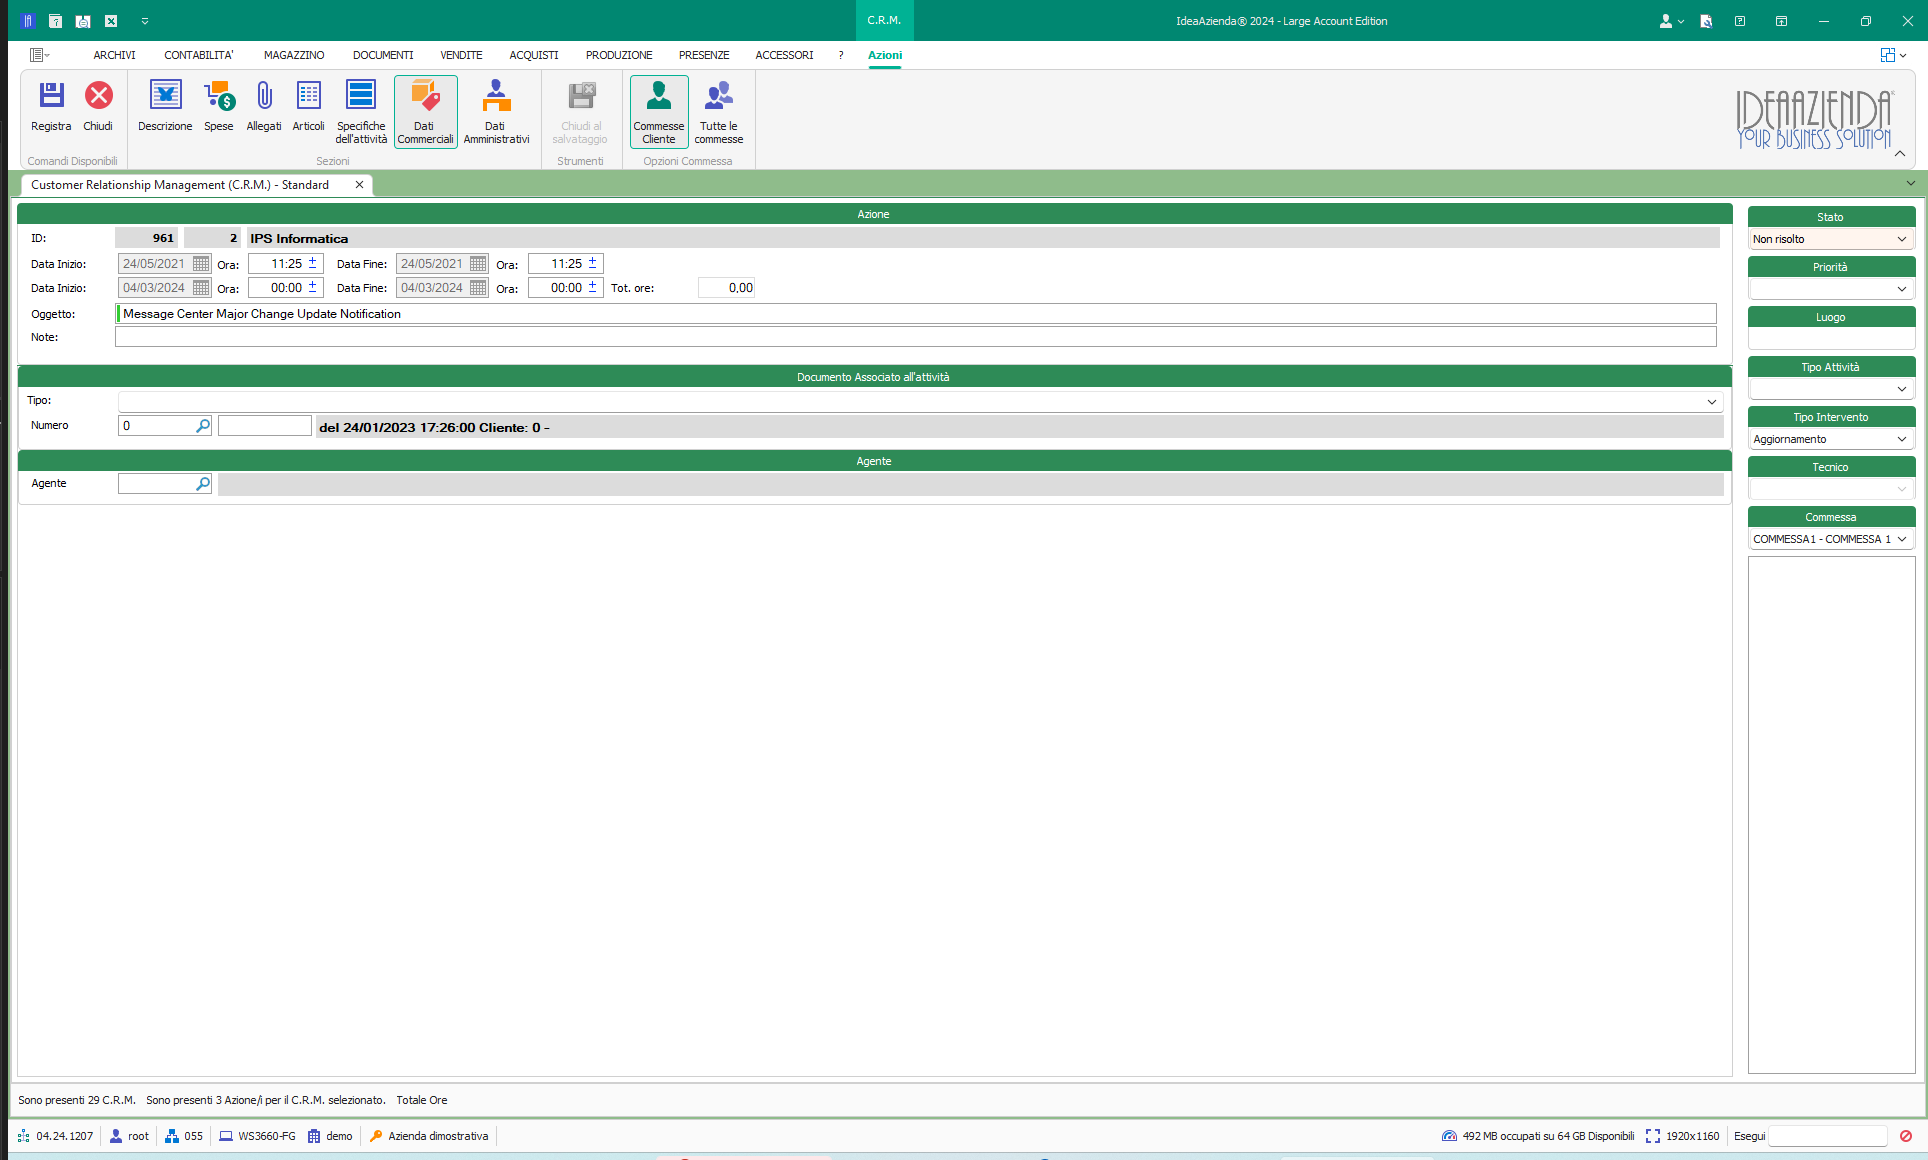
Task: Search Agente with magnifier icon
Action: pyautogui.click(x=203, y=484)
